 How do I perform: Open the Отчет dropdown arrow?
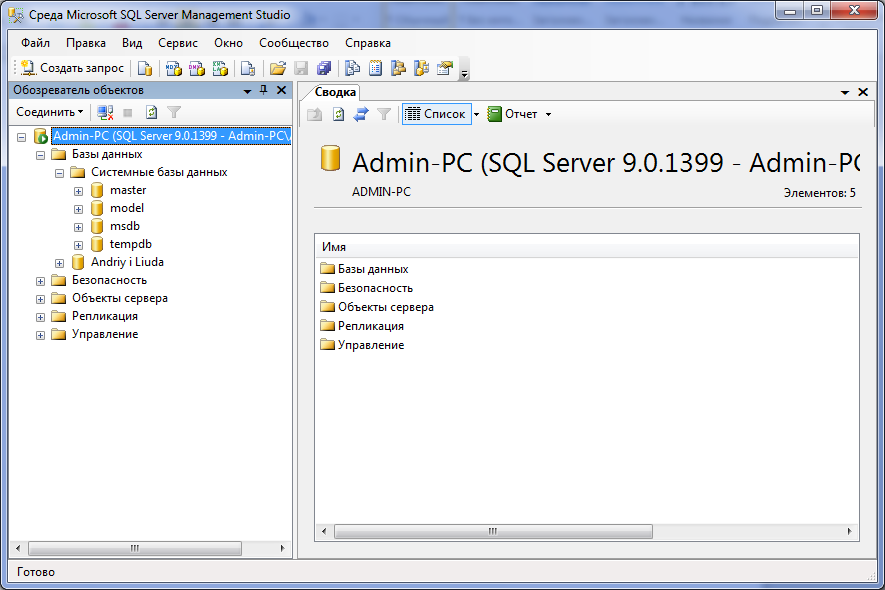[x=548, y=115]
